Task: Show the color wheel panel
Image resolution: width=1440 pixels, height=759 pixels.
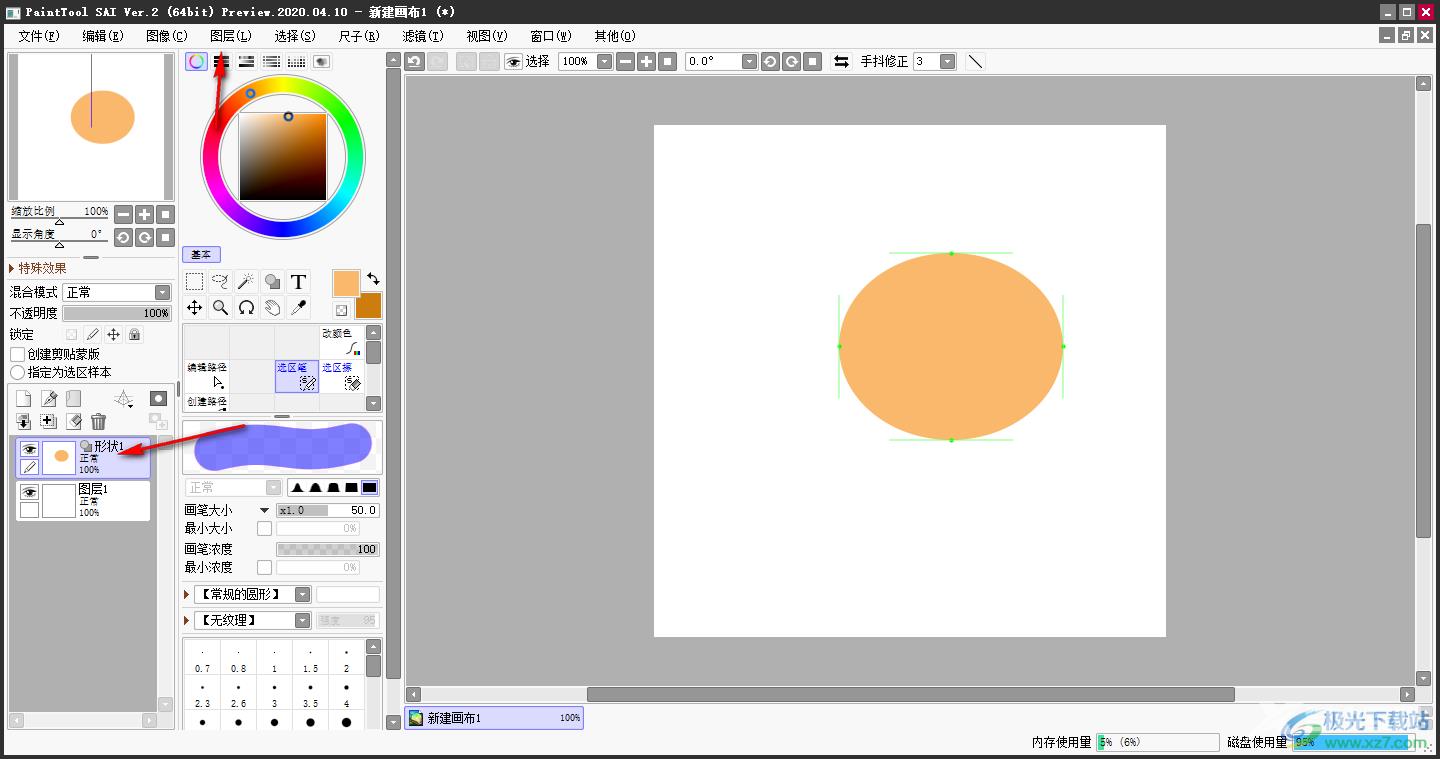Action: tap(197, 61)
